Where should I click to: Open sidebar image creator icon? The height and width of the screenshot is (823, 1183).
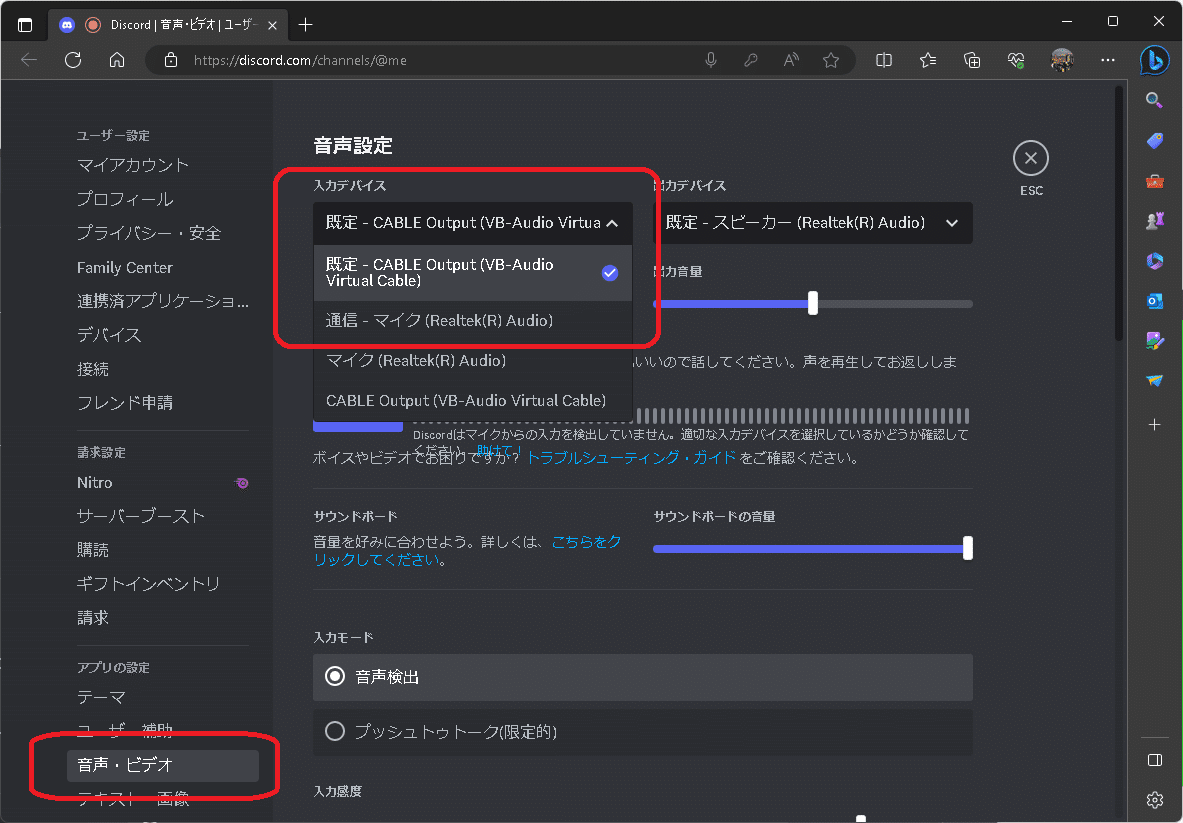coord(1154,341)
